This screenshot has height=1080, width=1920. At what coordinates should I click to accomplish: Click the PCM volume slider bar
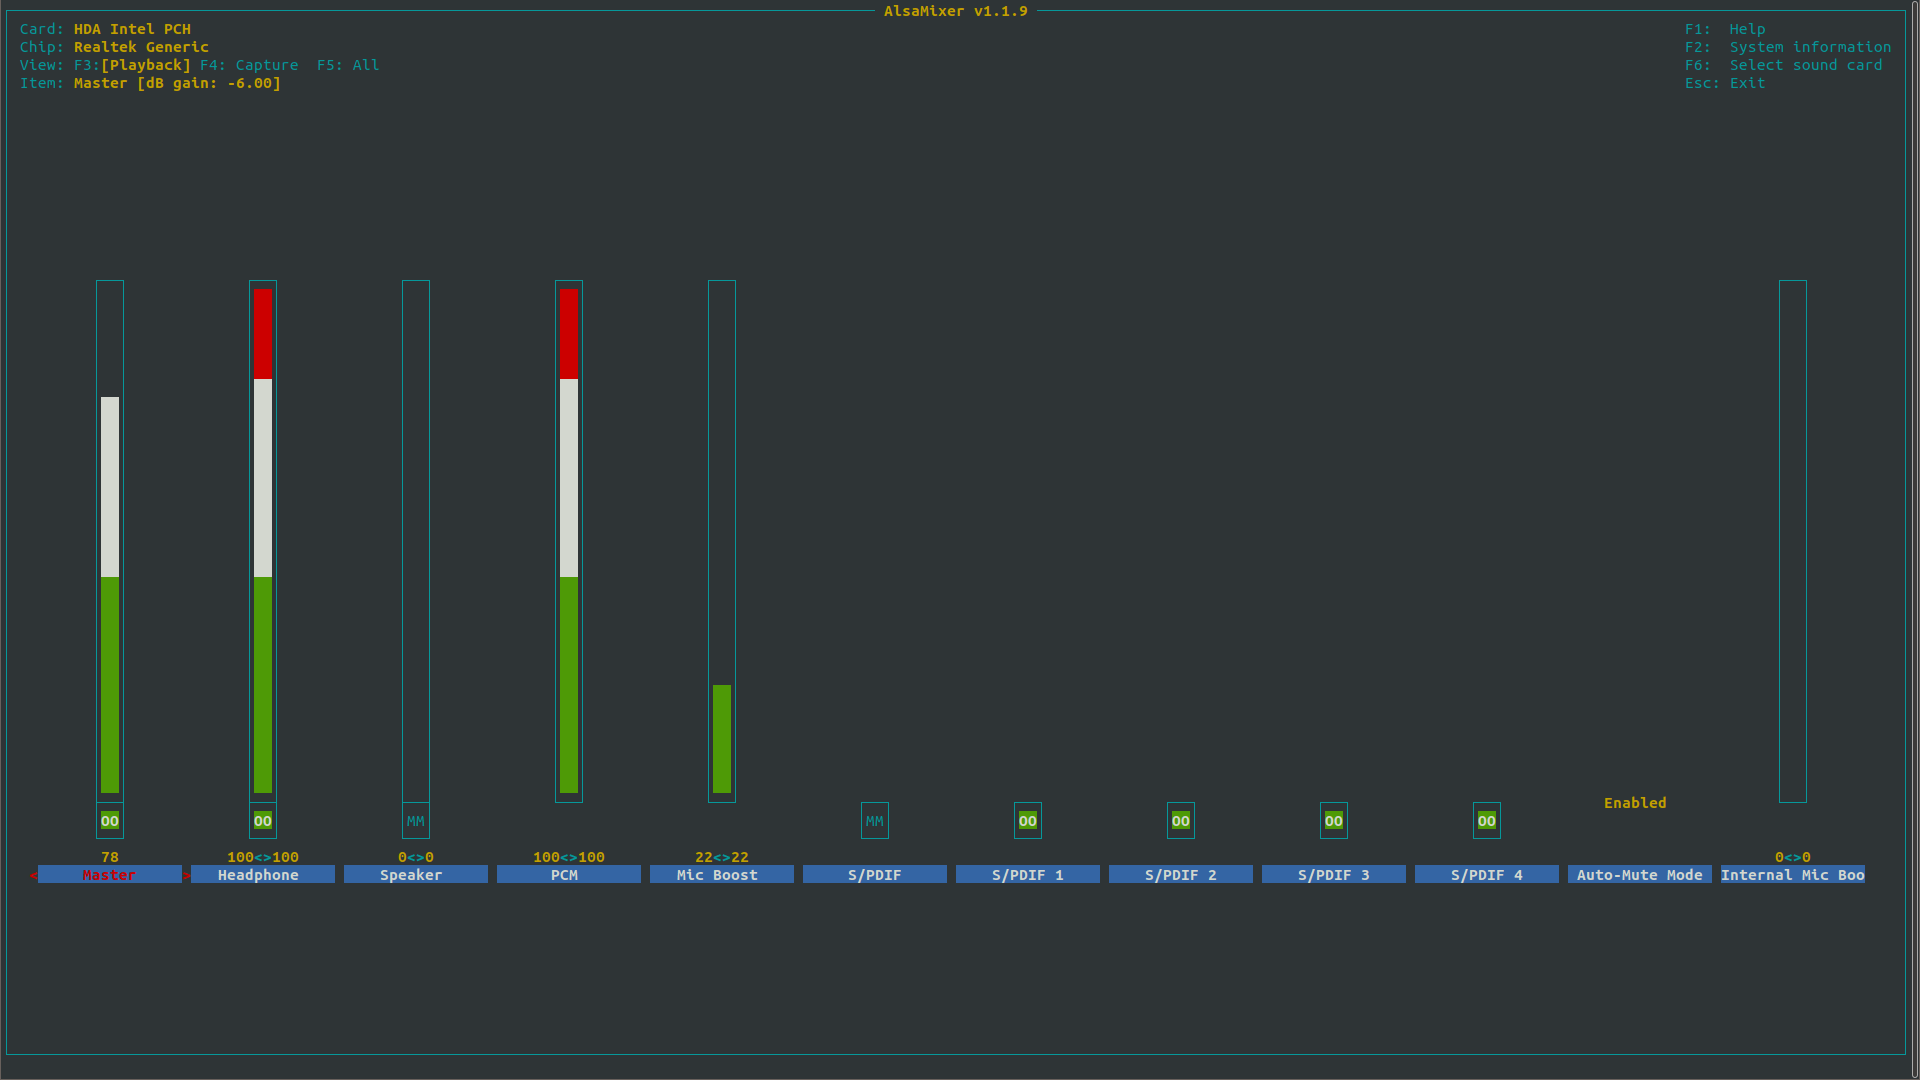(569, 540)
